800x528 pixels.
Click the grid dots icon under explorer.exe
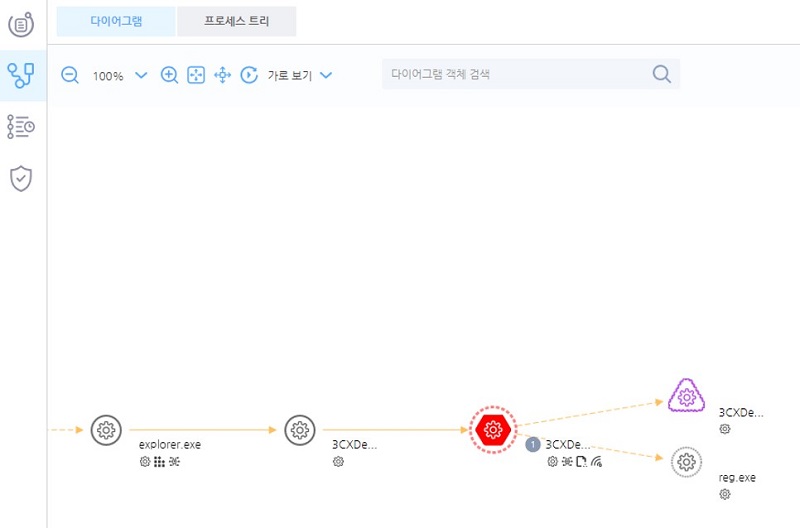click(x=159, y=462)
